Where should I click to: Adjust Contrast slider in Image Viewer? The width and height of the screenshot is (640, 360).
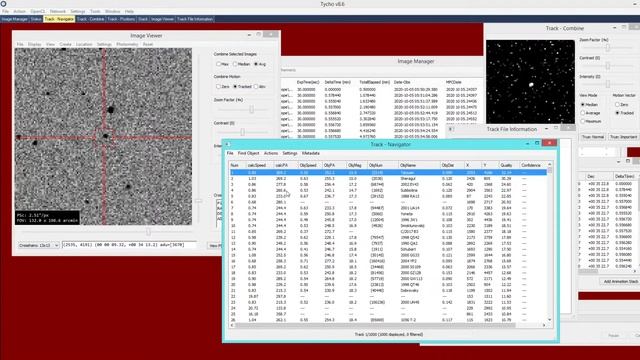coord(242,132)
